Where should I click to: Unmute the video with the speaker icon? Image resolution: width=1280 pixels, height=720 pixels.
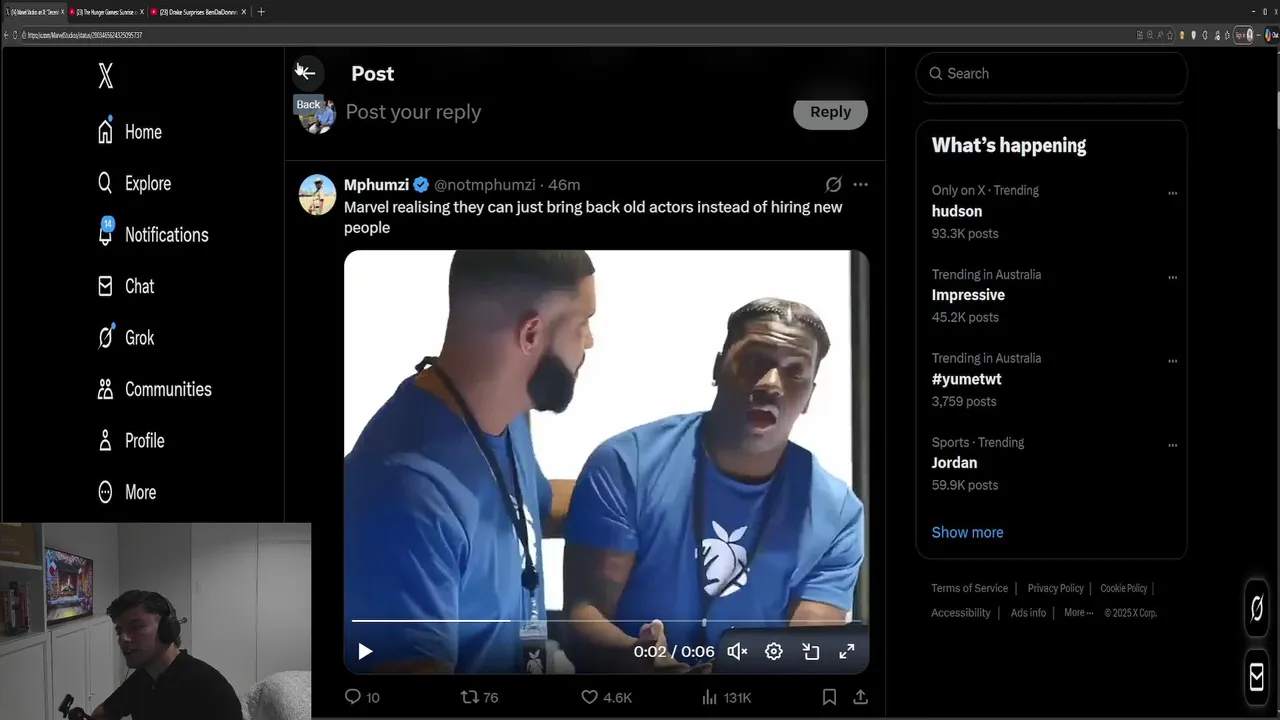[737, 652]
